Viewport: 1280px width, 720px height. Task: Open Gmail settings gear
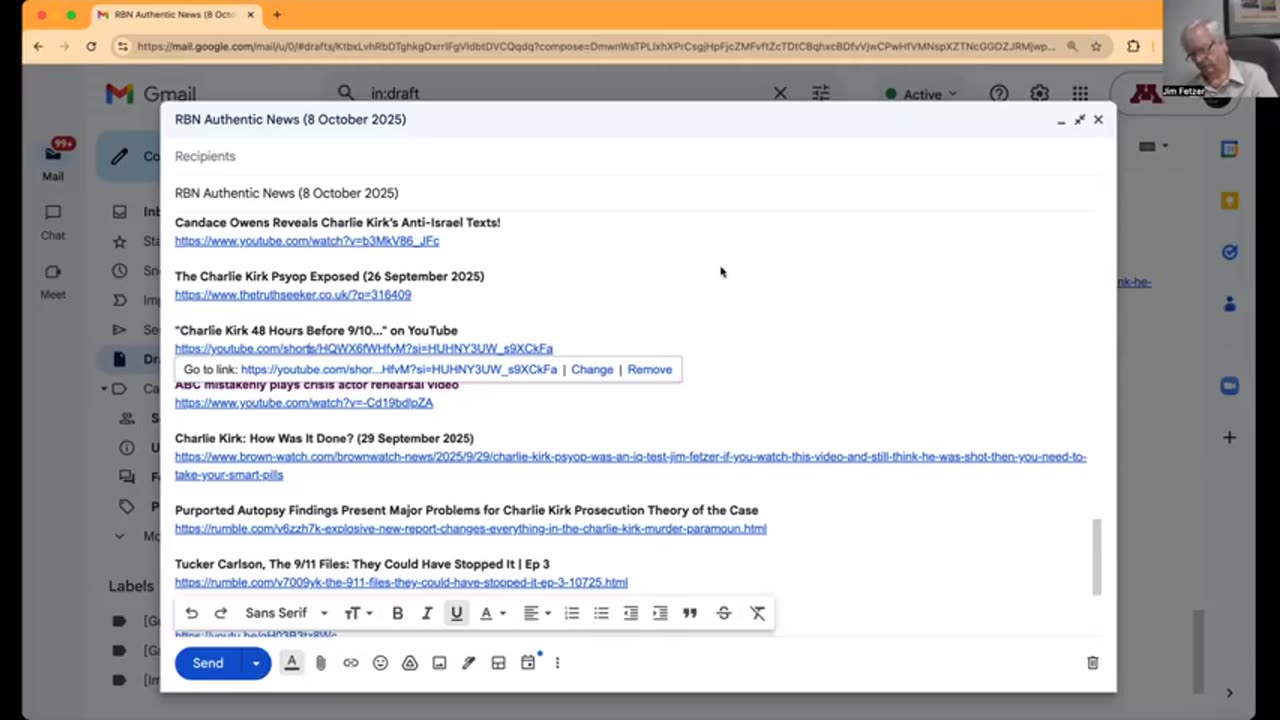tap(1040, 93)
